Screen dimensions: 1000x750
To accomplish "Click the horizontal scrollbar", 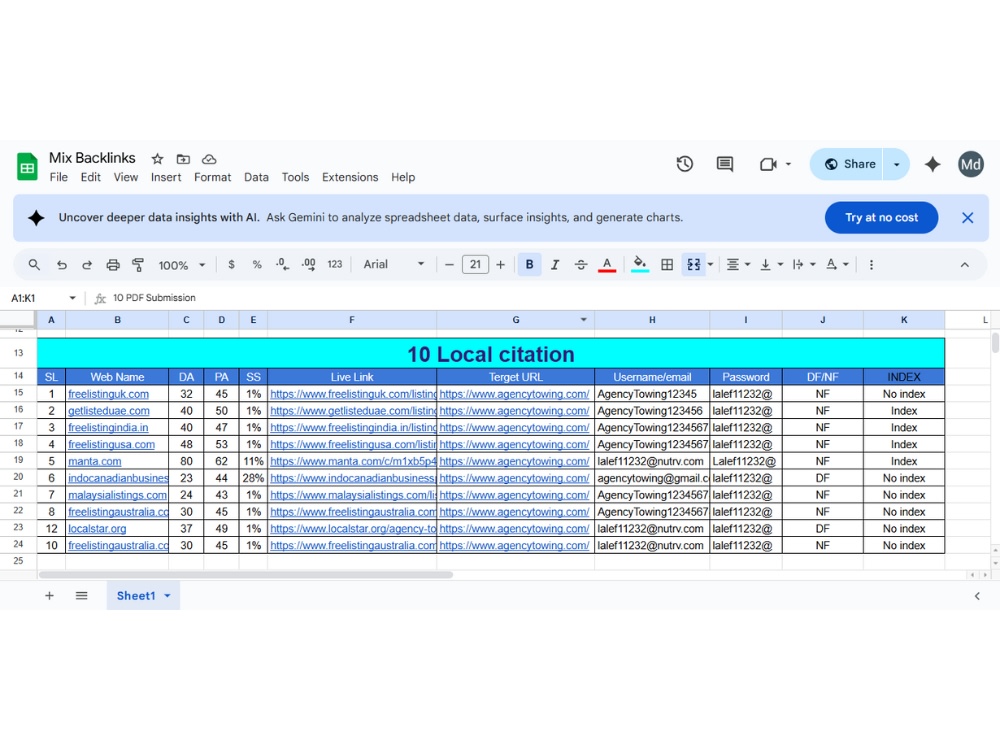I will click(x=246, y=575).
